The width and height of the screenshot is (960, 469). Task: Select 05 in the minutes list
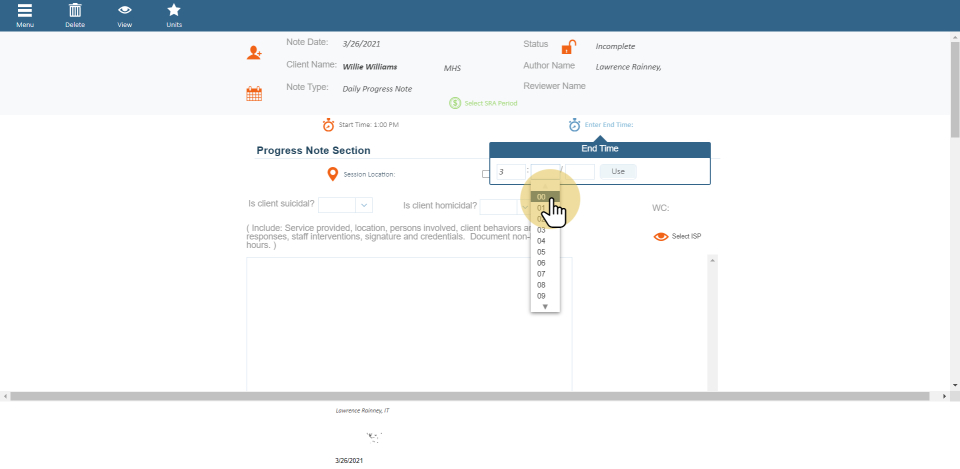point(541,252)
